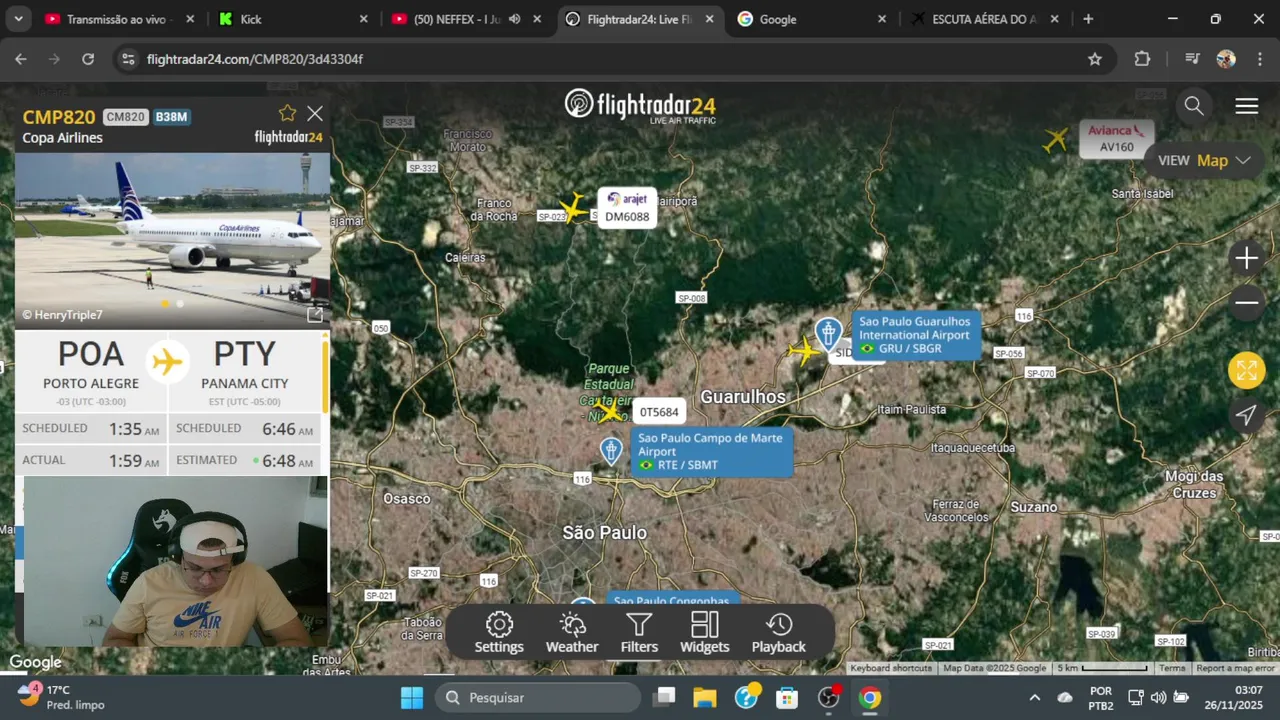View site information icon in address bar

pyautogui.click(x=127, y=59)
